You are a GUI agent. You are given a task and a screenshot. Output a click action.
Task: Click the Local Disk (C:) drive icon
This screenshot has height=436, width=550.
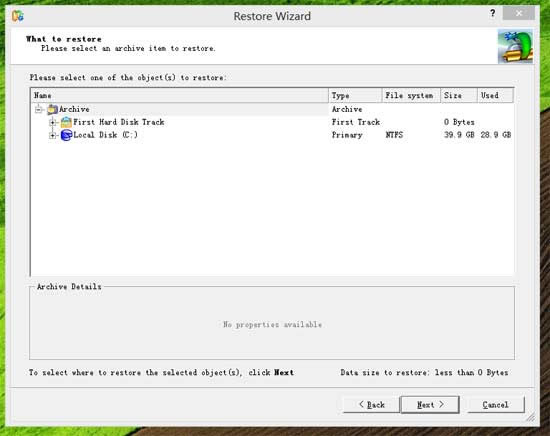(66, 135)
